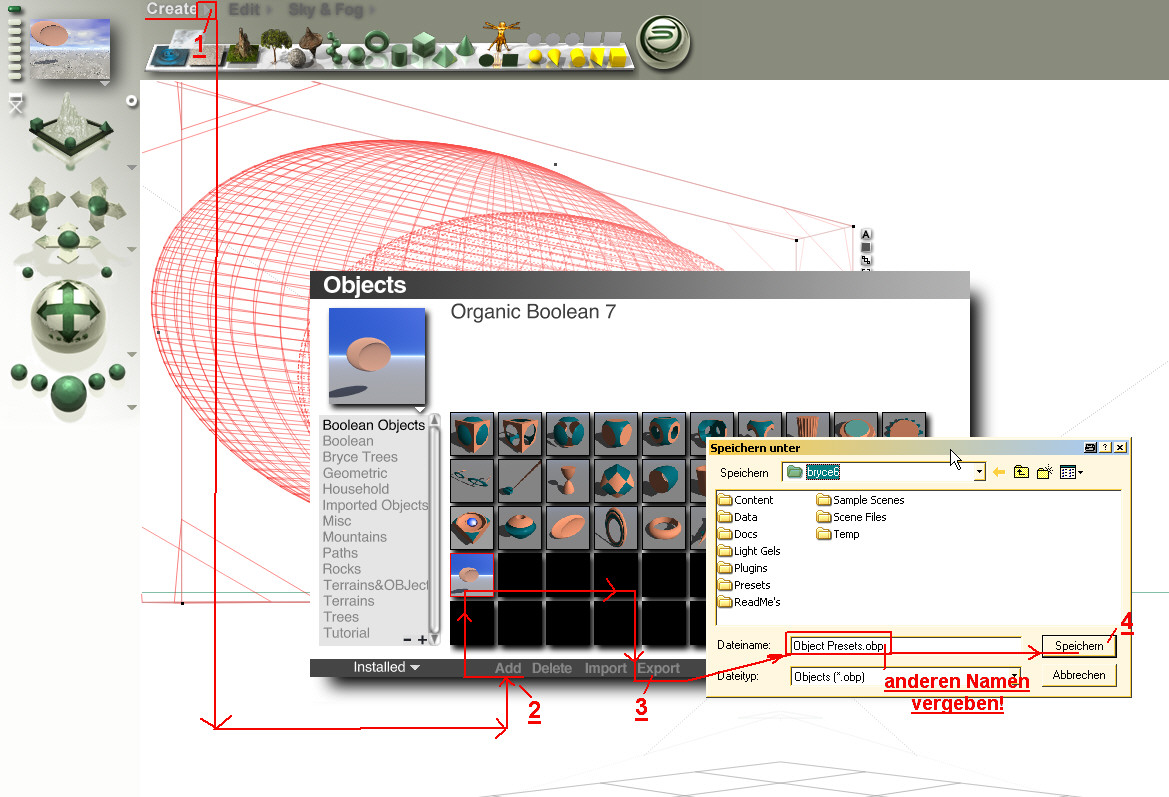Click Delete in the Objects library

point(552,669)
